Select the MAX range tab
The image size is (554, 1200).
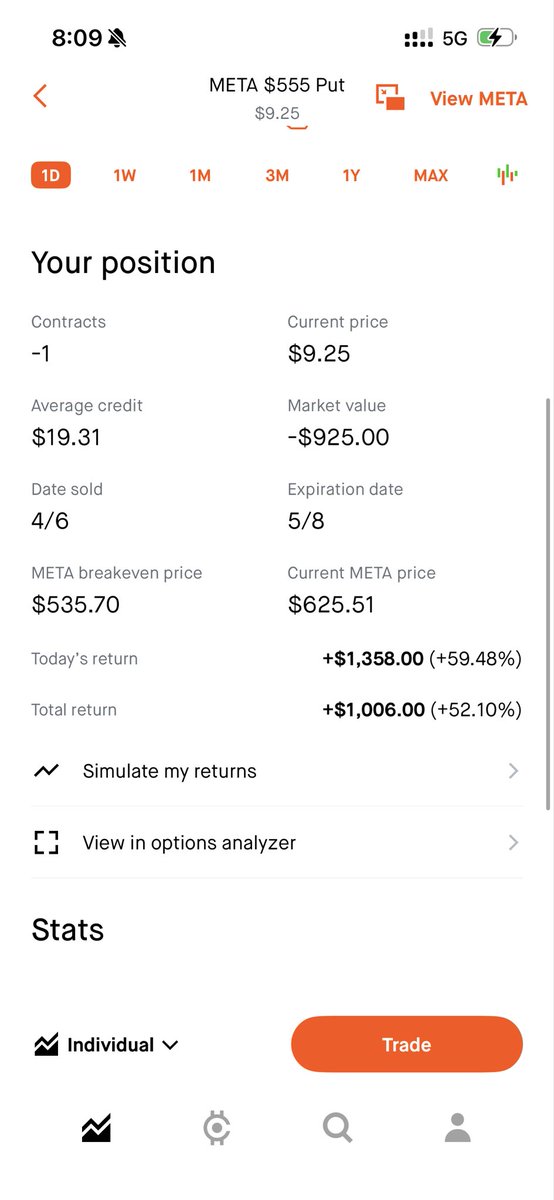pyautogui.click(x=431, y=175)
